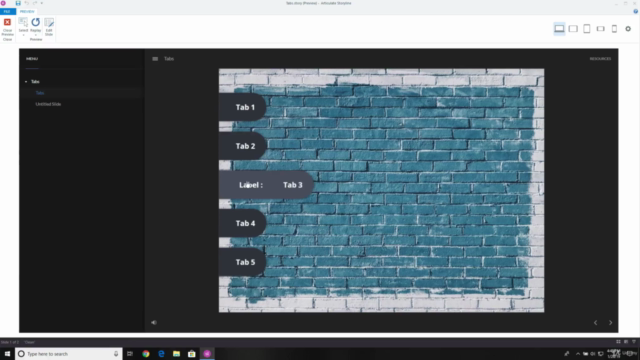Click the MENU tab heading
Viewport: 640px width, 360px height.
[x=32, y=59]
